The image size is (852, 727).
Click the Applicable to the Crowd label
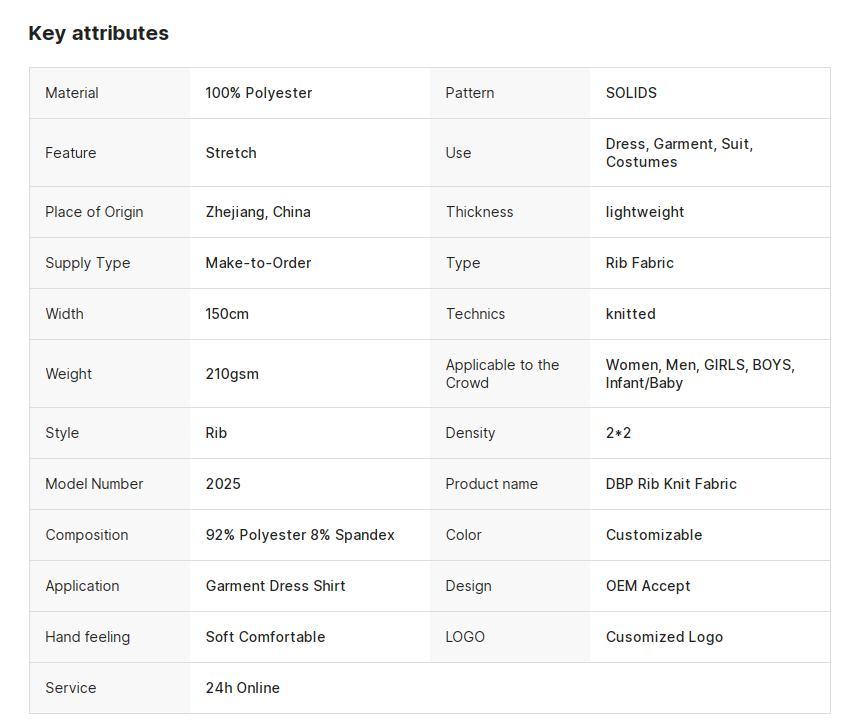502,374
